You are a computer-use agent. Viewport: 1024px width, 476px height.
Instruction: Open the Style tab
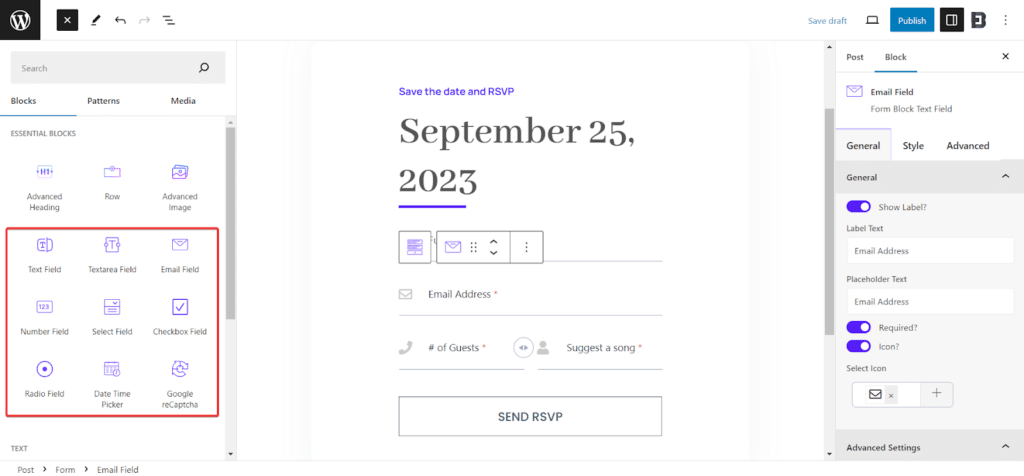coord(913,146)
